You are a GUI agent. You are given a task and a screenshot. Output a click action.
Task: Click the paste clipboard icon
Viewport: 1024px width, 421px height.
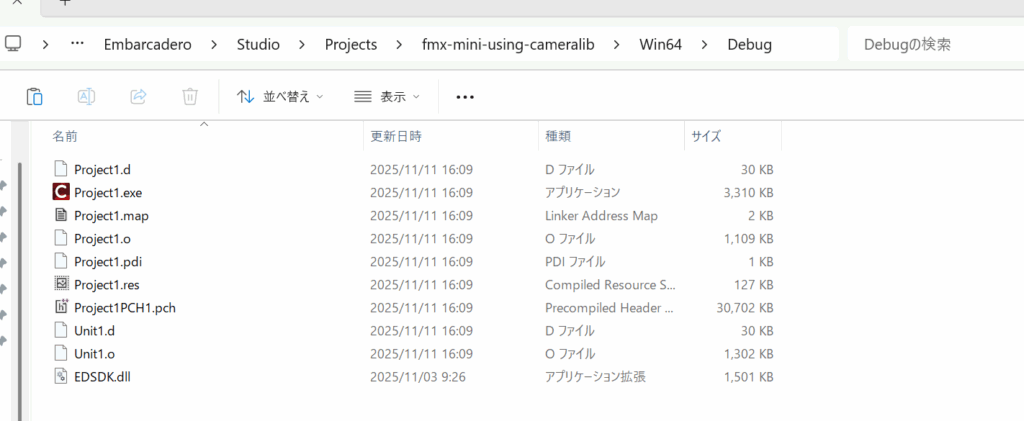(x=35, y=97)
